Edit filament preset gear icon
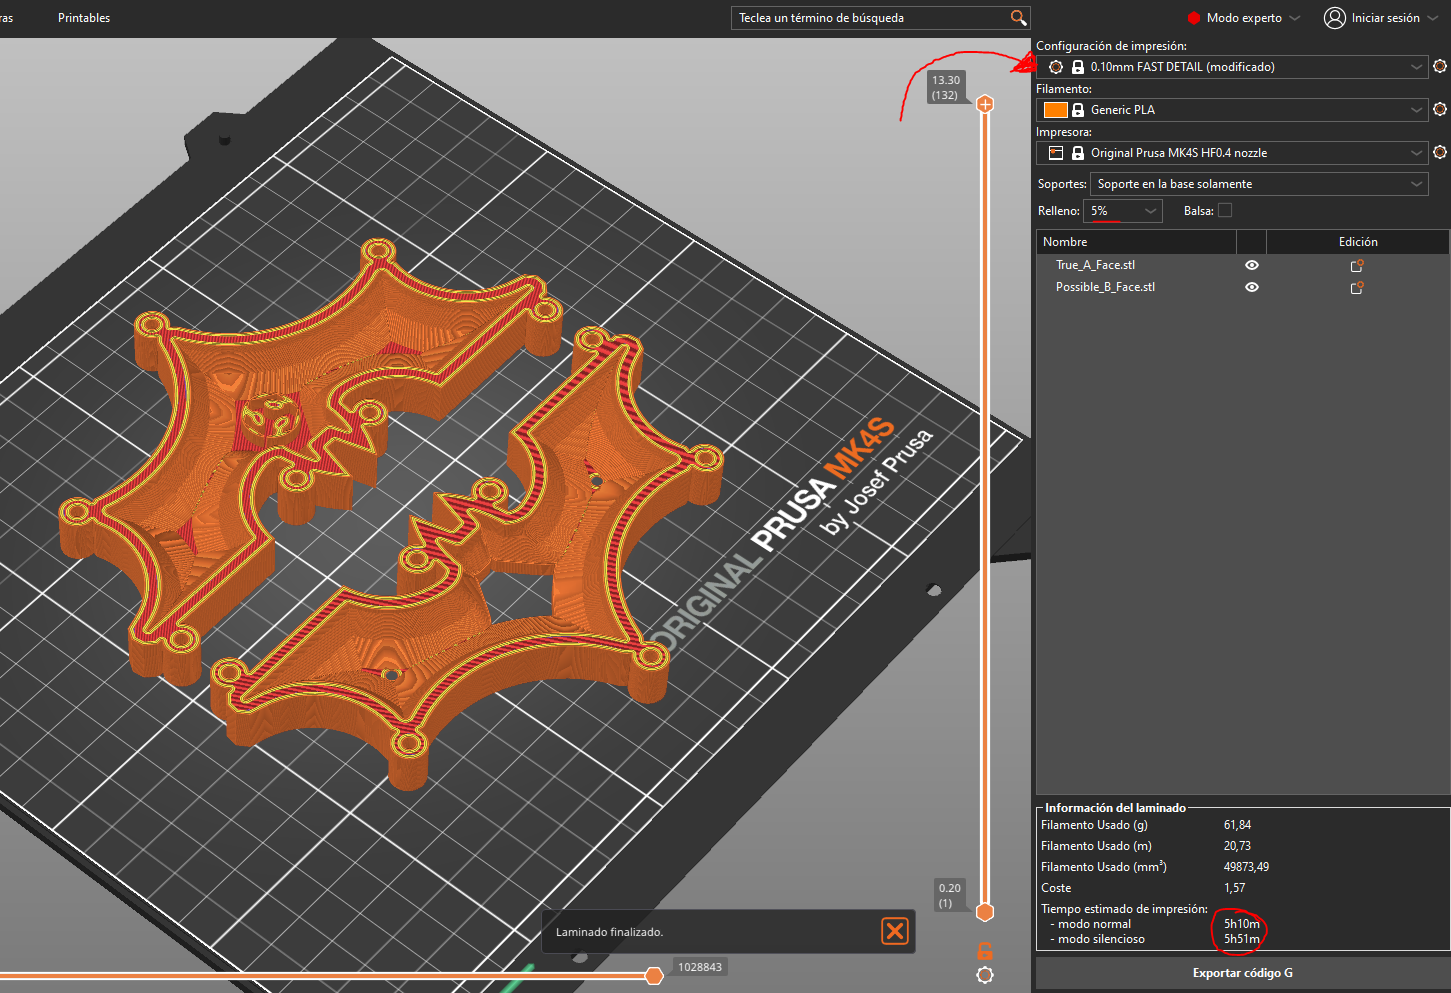Screen dimensions: 1451x993 (1440, 109)
